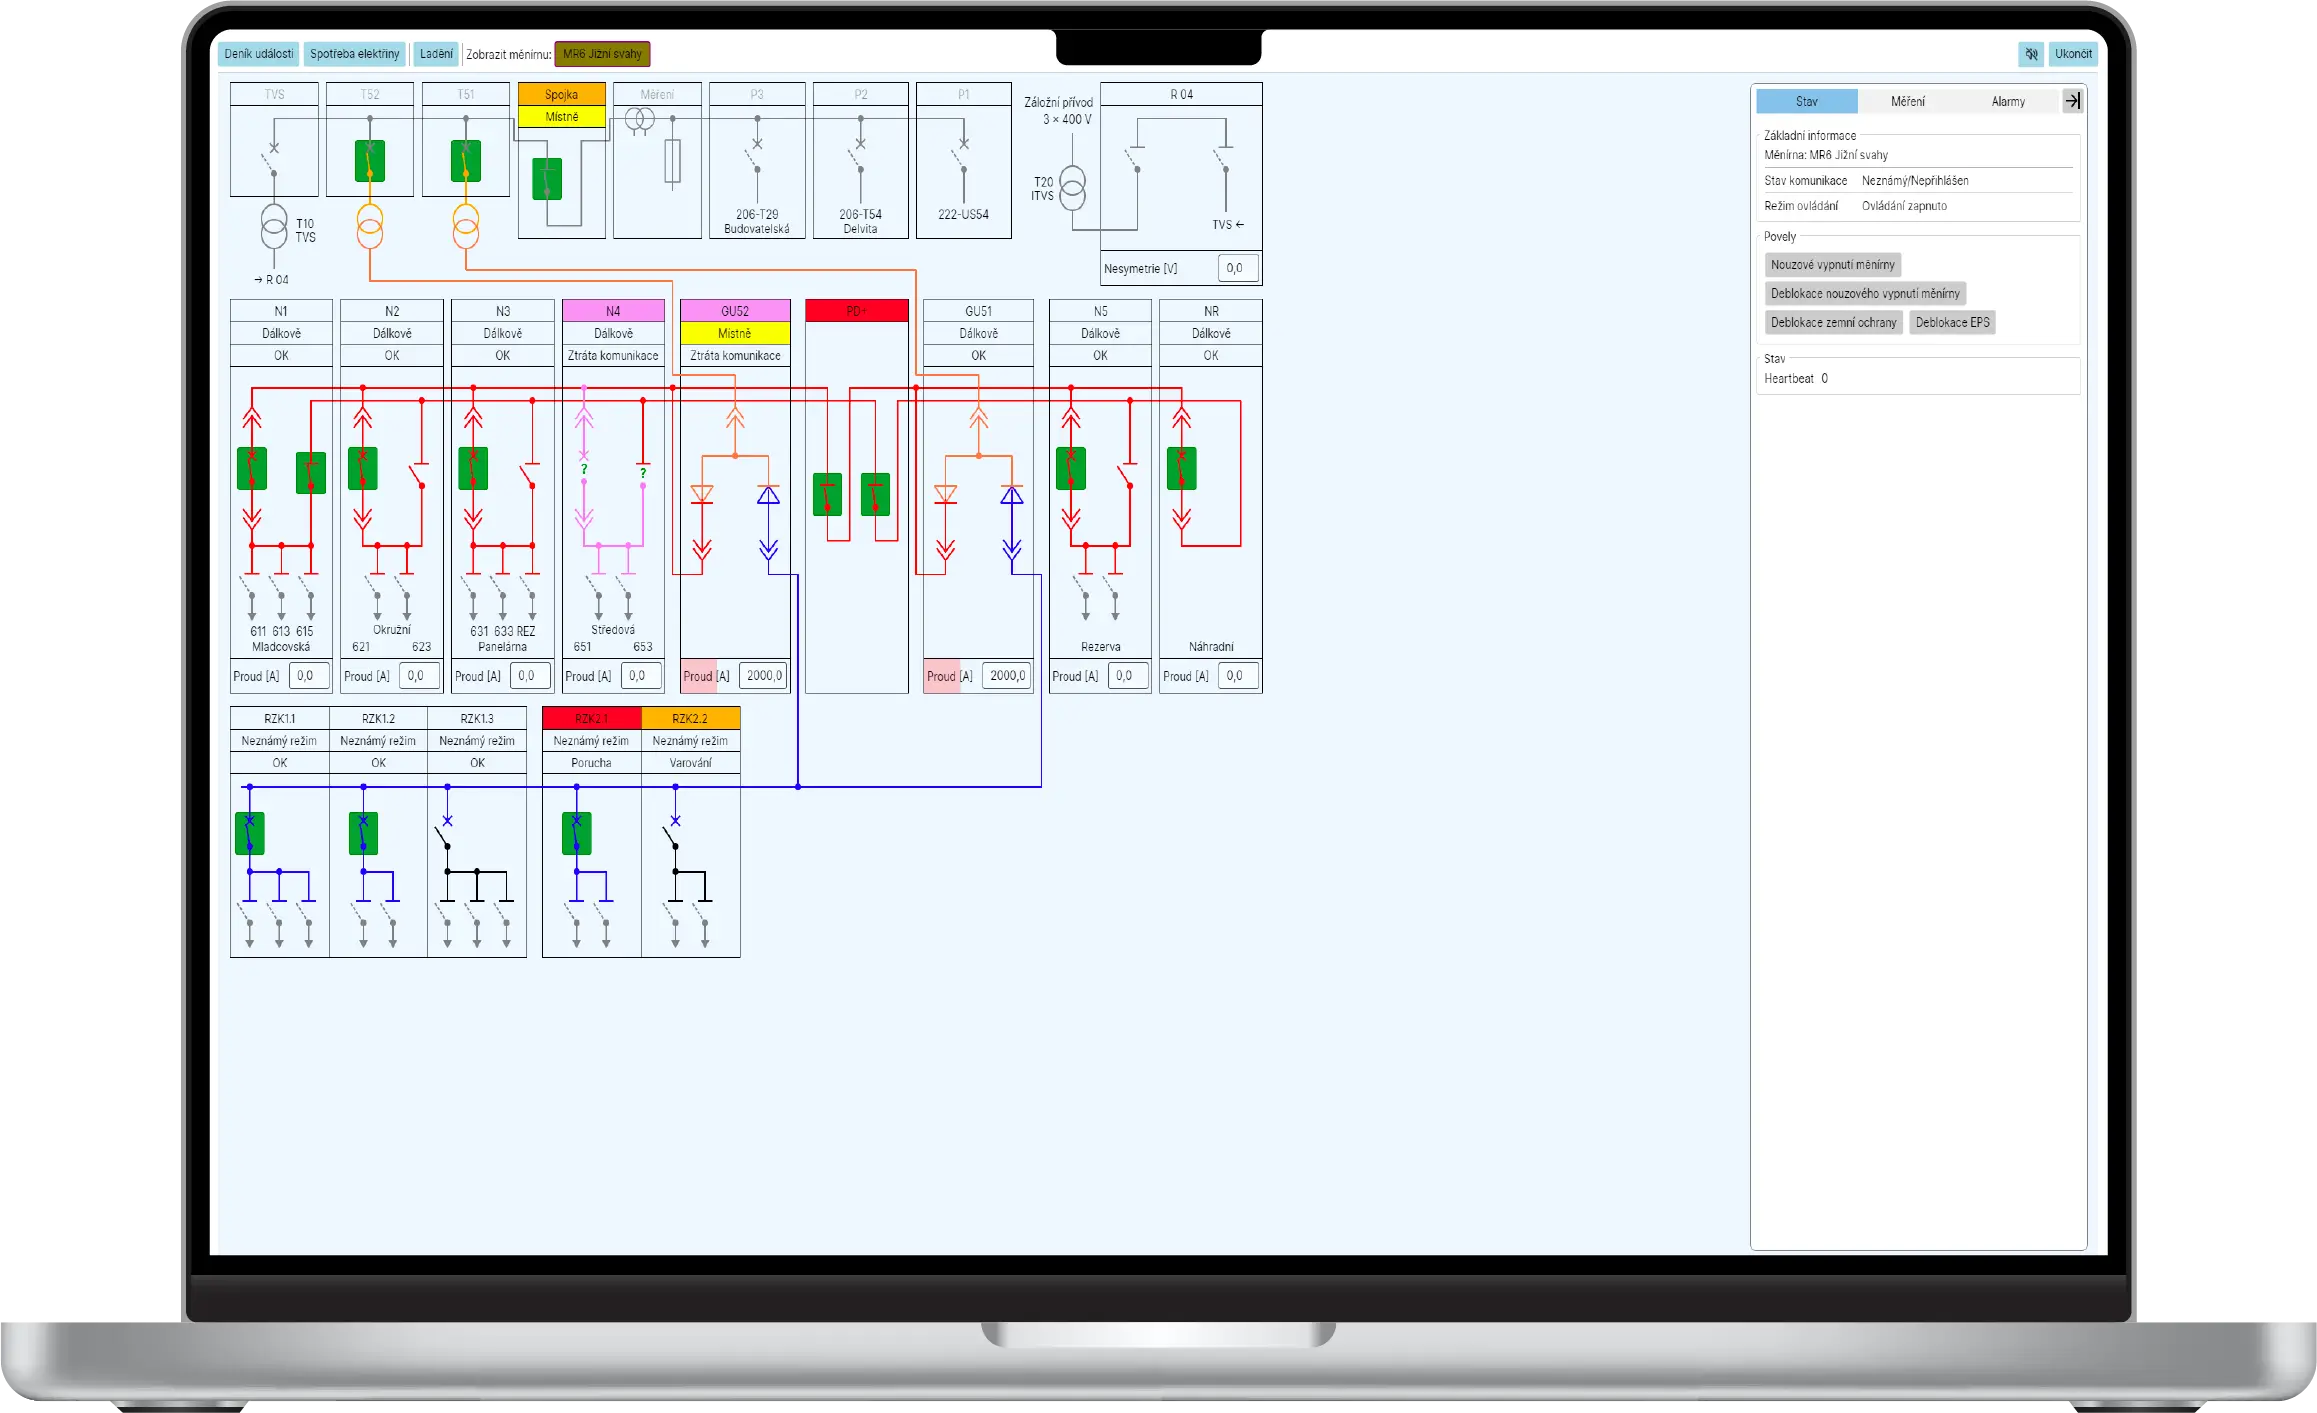The height and width of the screenshot is (1413, 2317).
Task: Select the green breaker in the T52 bay
Action: pyautogui.click(x=370, y=161)
